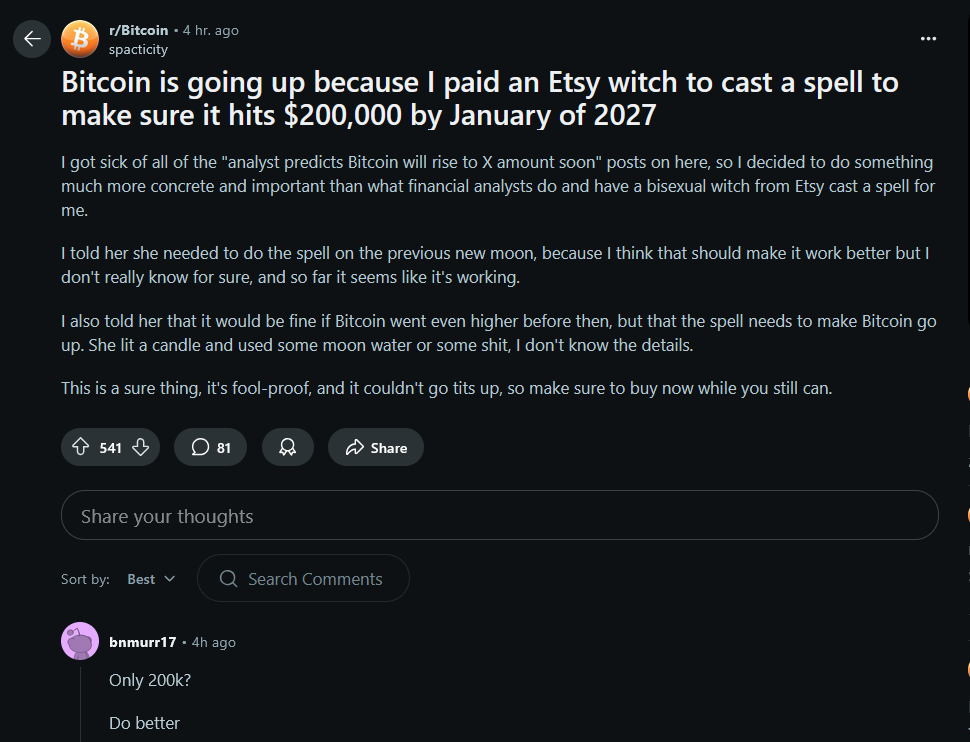Click the magnifier icon in Search Comments
This screenshot has height=742, width=970.
pos(228,579)
